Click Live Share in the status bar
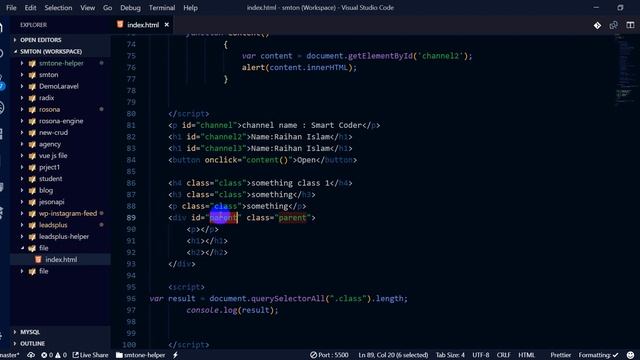Image resolution: width=640 pixels, height=360 pixels. (x=91, y=355)
